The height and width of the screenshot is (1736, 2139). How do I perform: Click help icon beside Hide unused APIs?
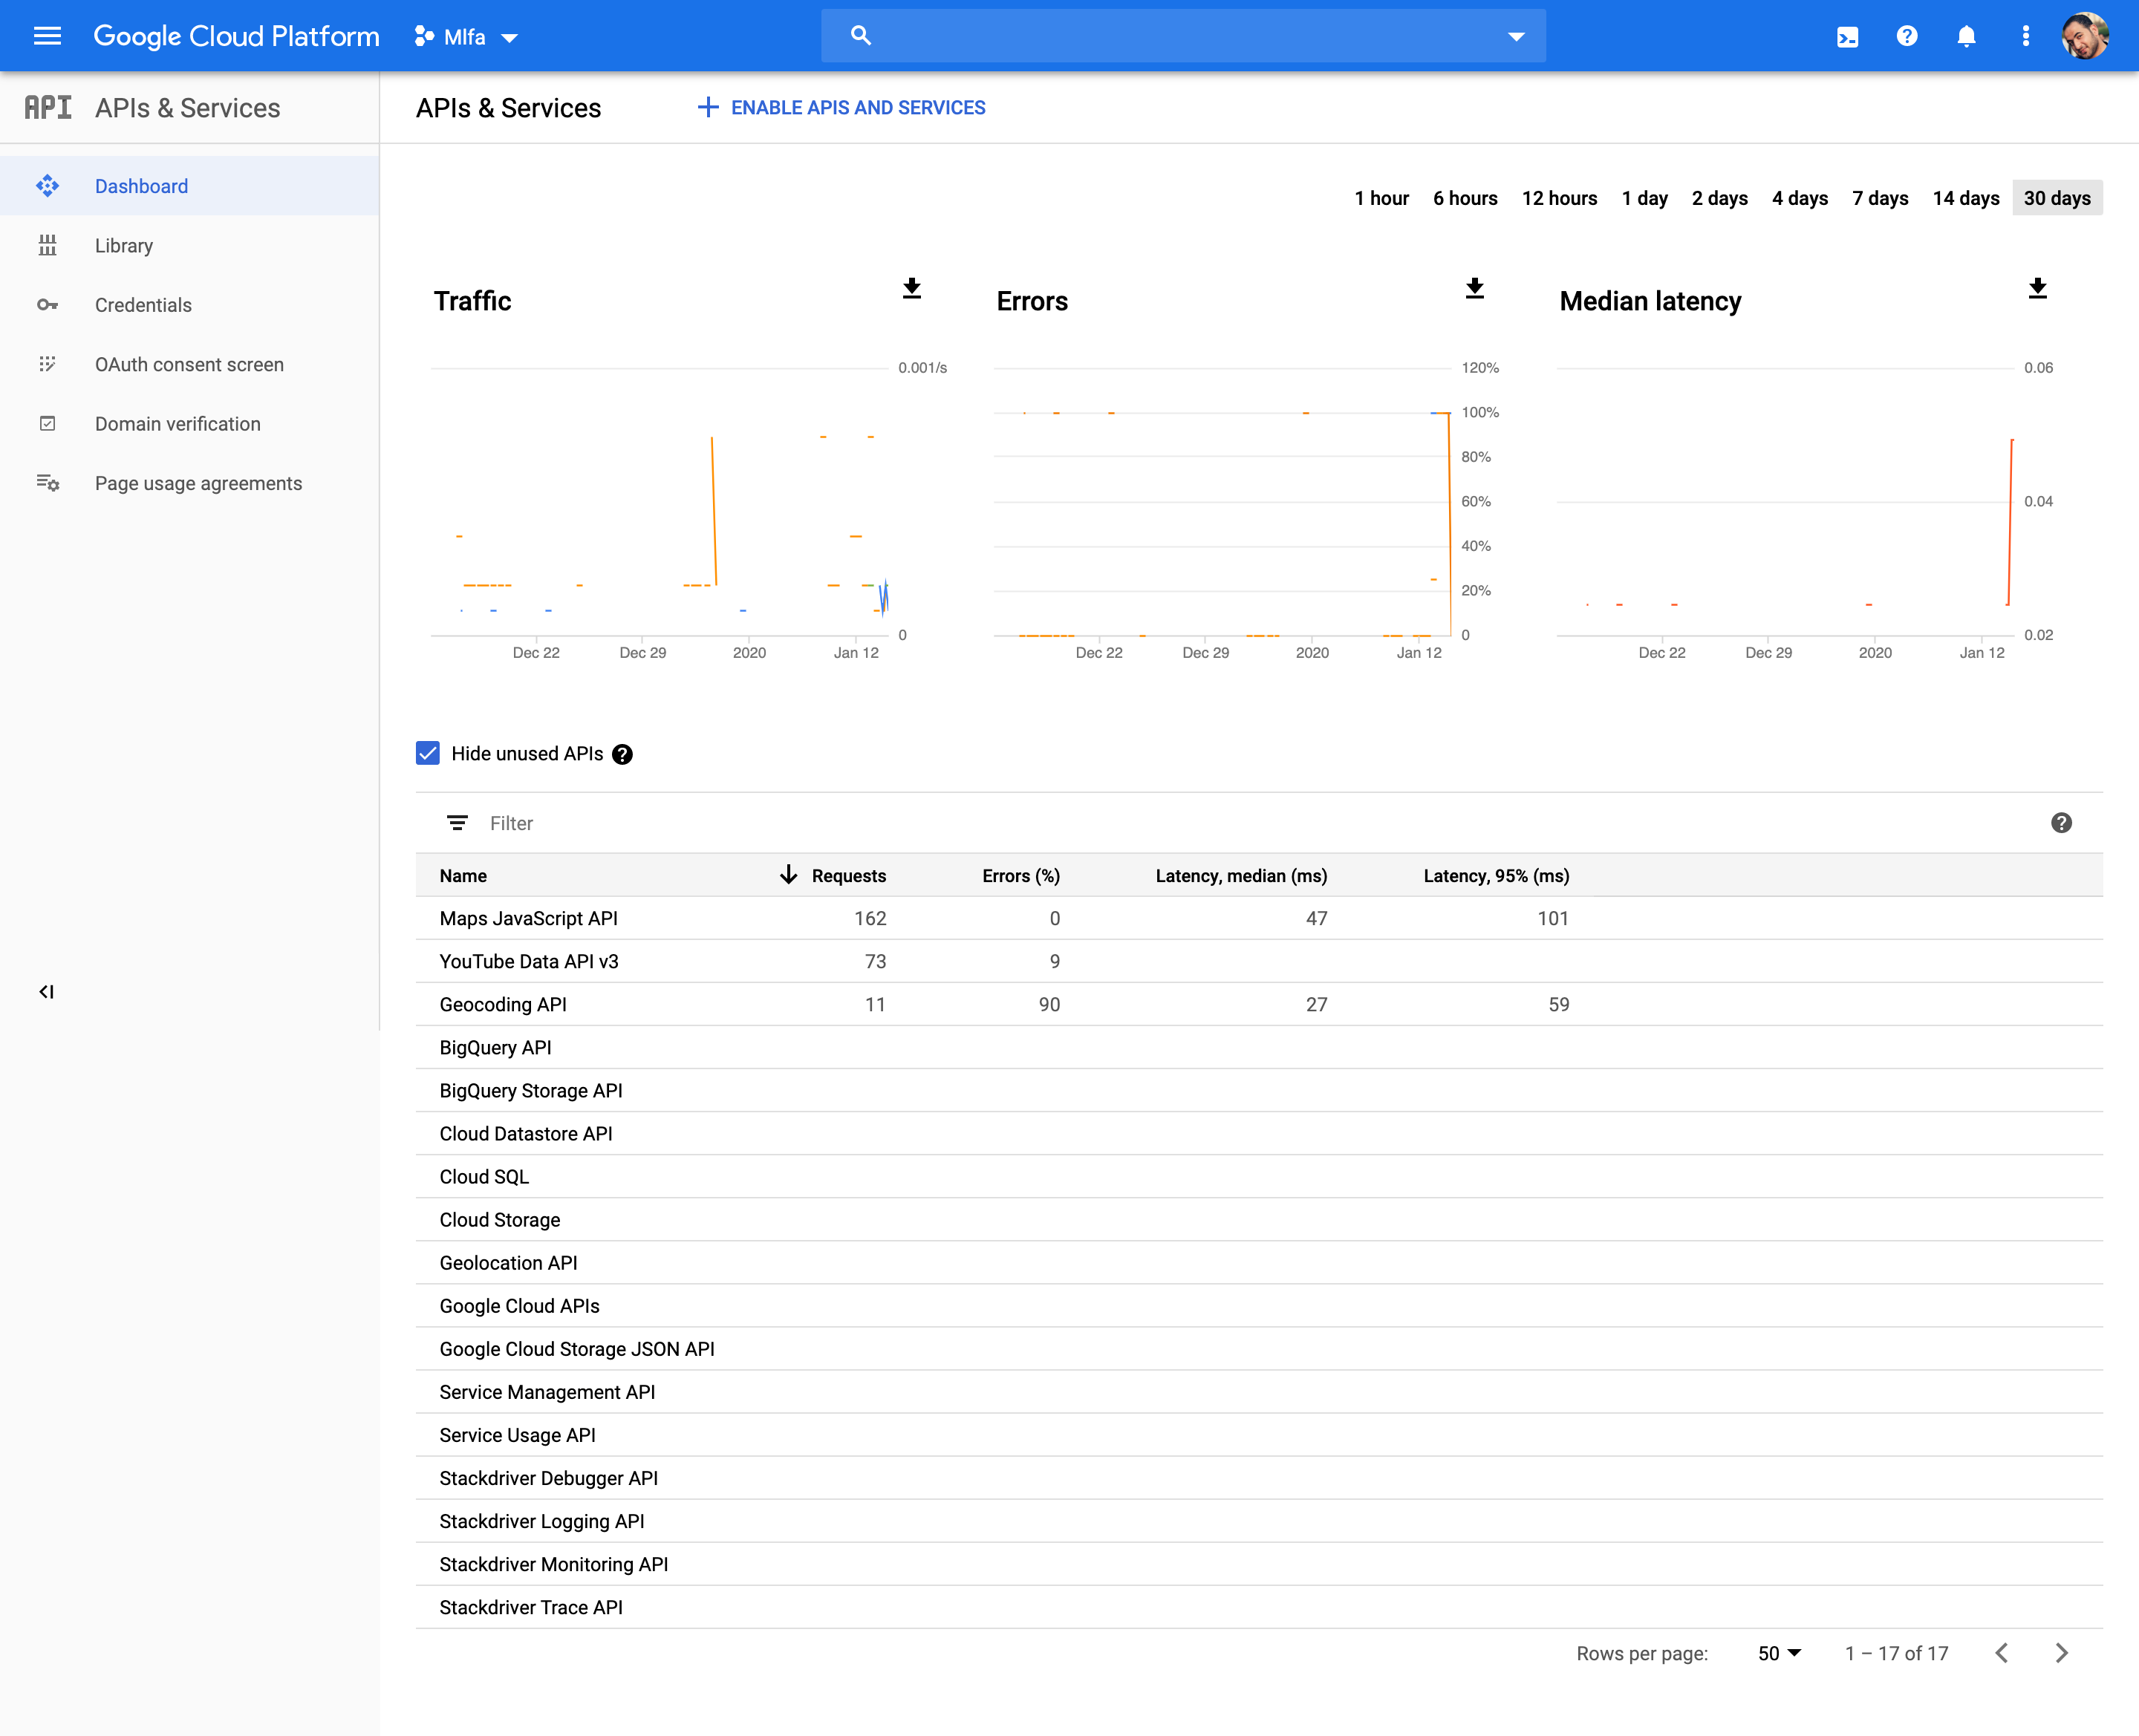point(622,754)
